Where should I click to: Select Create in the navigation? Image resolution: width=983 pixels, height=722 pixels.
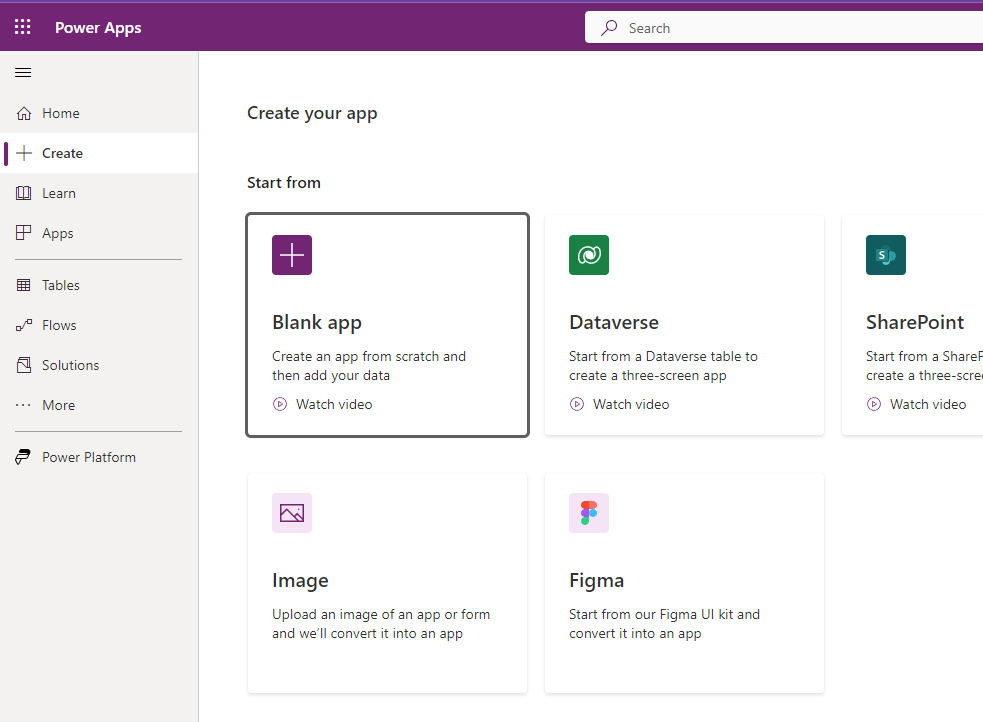point(99,153)
